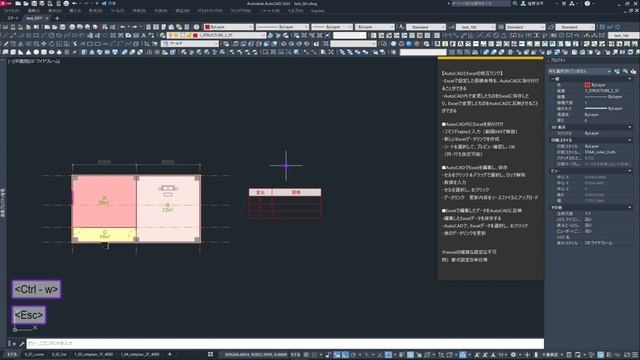Click the blue realistic visual style sphere
Viewport: 640px width, 360px height.
[408, 43]
